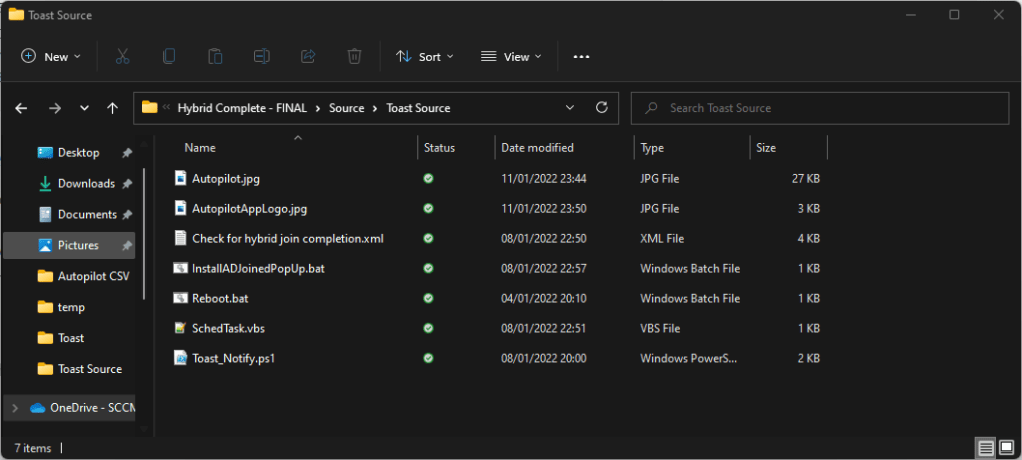Click the Copy icon in toolbar
The image size is (1022, 460).
[x=169, y=57]
